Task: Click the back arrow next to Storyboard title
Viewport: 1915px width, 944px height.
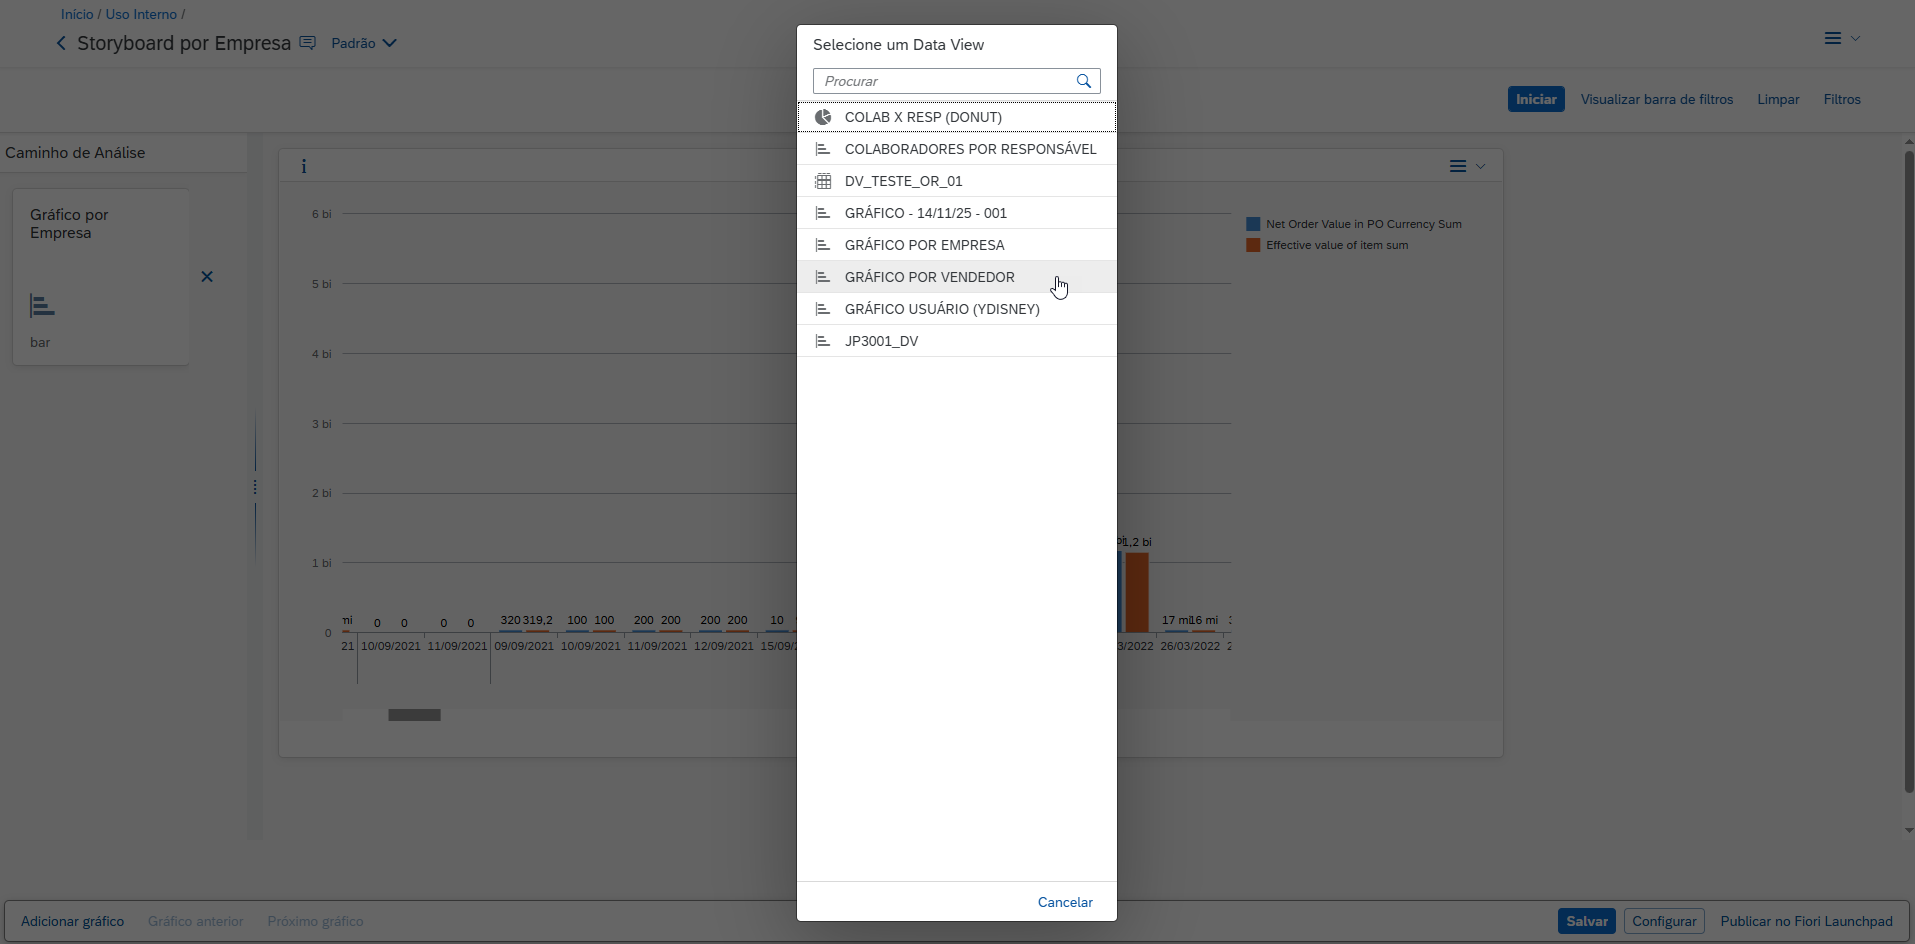Action: click(61, 43)
